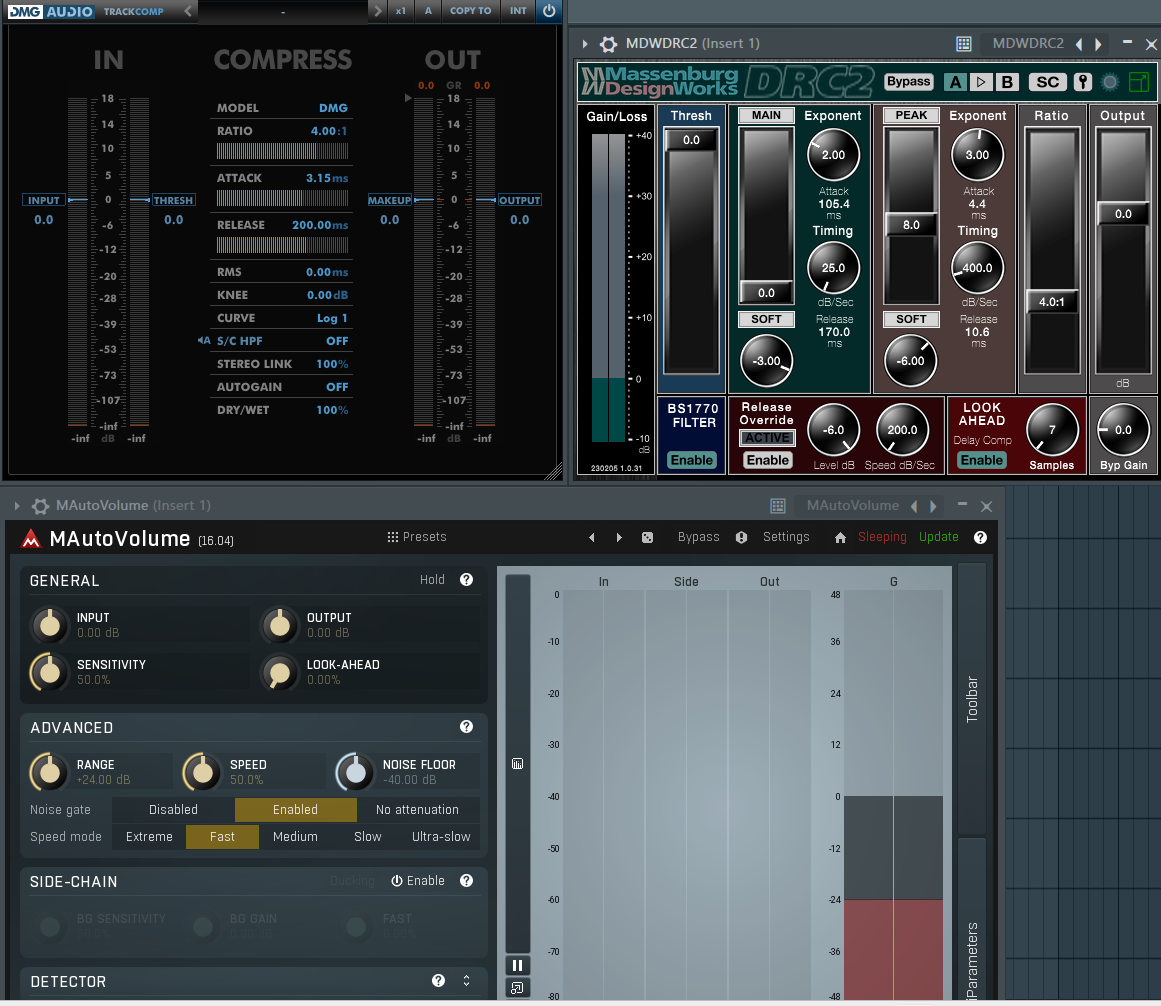
Task: Click the Hold button in GENERAL
Action: coord(432,580)
